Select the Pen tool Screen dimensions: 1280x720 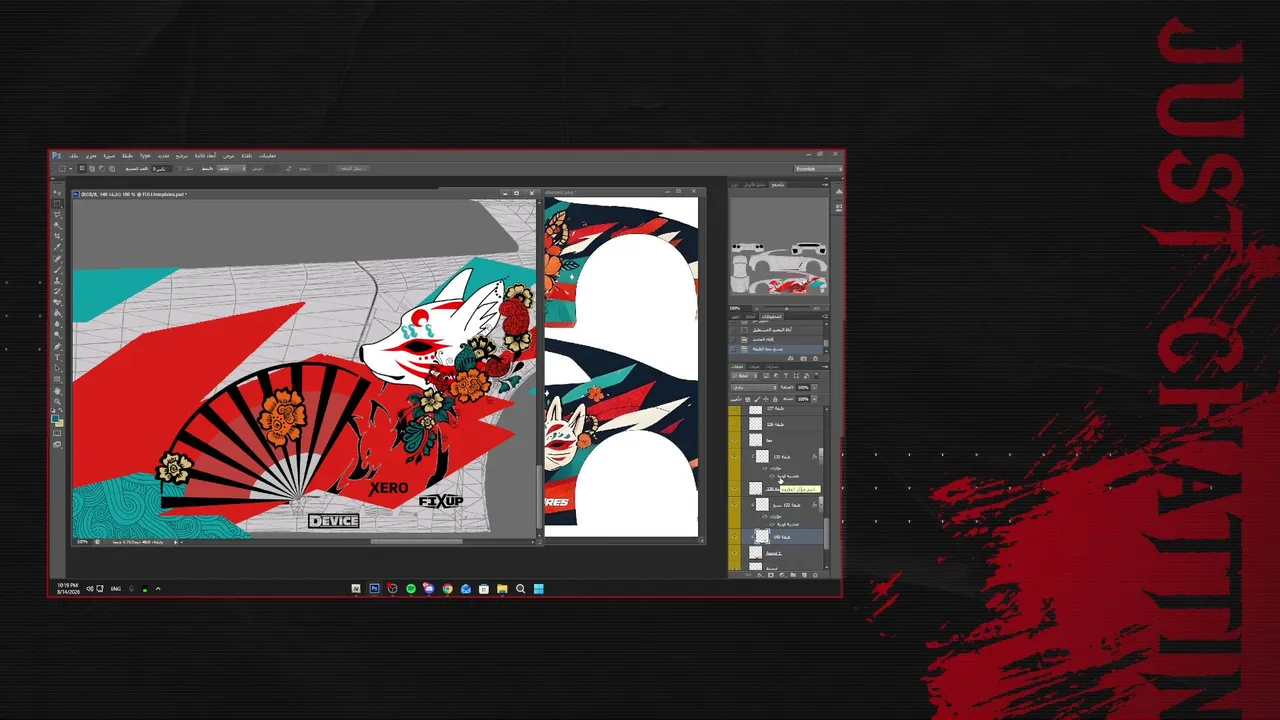[57, 347]
